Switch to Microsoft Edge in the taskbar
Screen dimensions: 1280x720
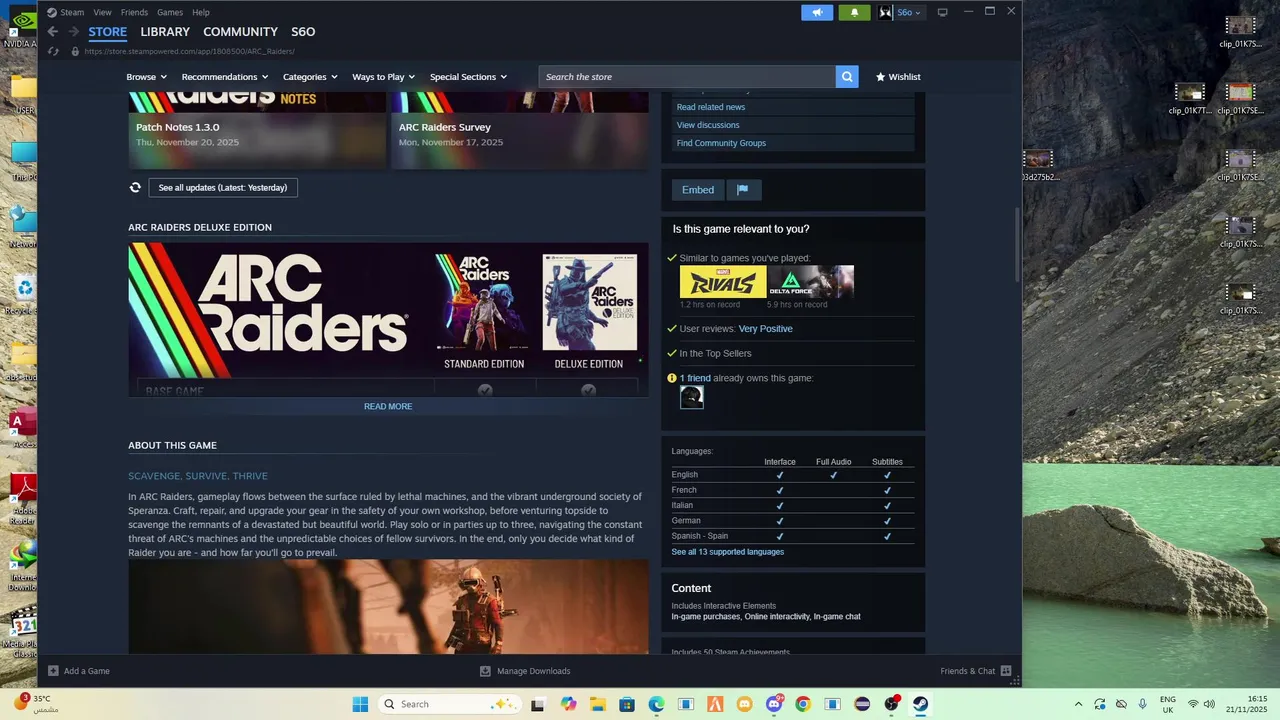(656, 704)
